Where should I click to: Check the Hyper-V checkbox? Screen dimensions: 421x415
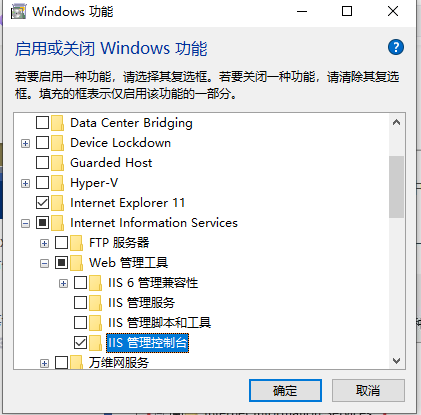click(42, 183)
